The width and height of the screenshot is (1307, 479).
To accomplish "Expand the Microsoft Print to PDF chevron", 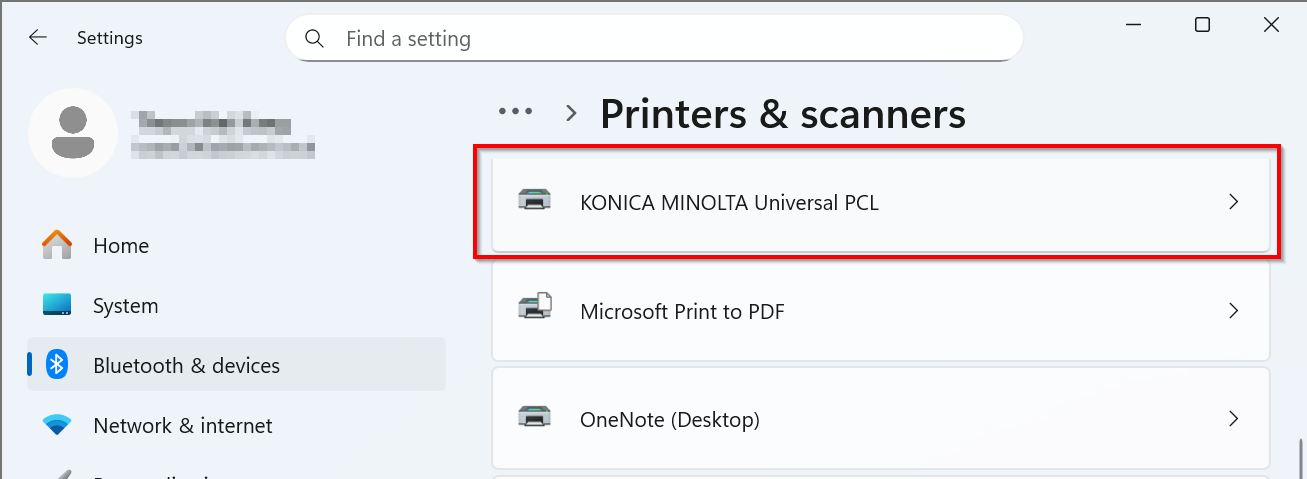I will [x=1233, y=311].
